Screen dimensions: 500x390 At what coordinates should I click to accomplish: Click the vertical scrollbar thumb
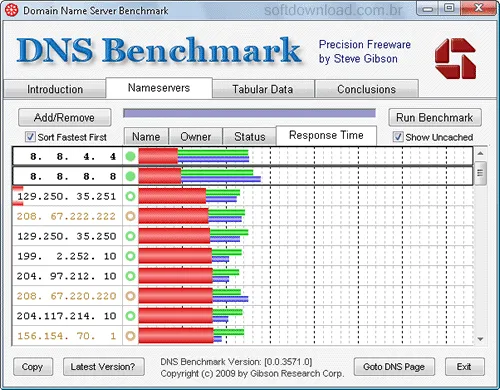pyautogui.click(x=480, y=173)
